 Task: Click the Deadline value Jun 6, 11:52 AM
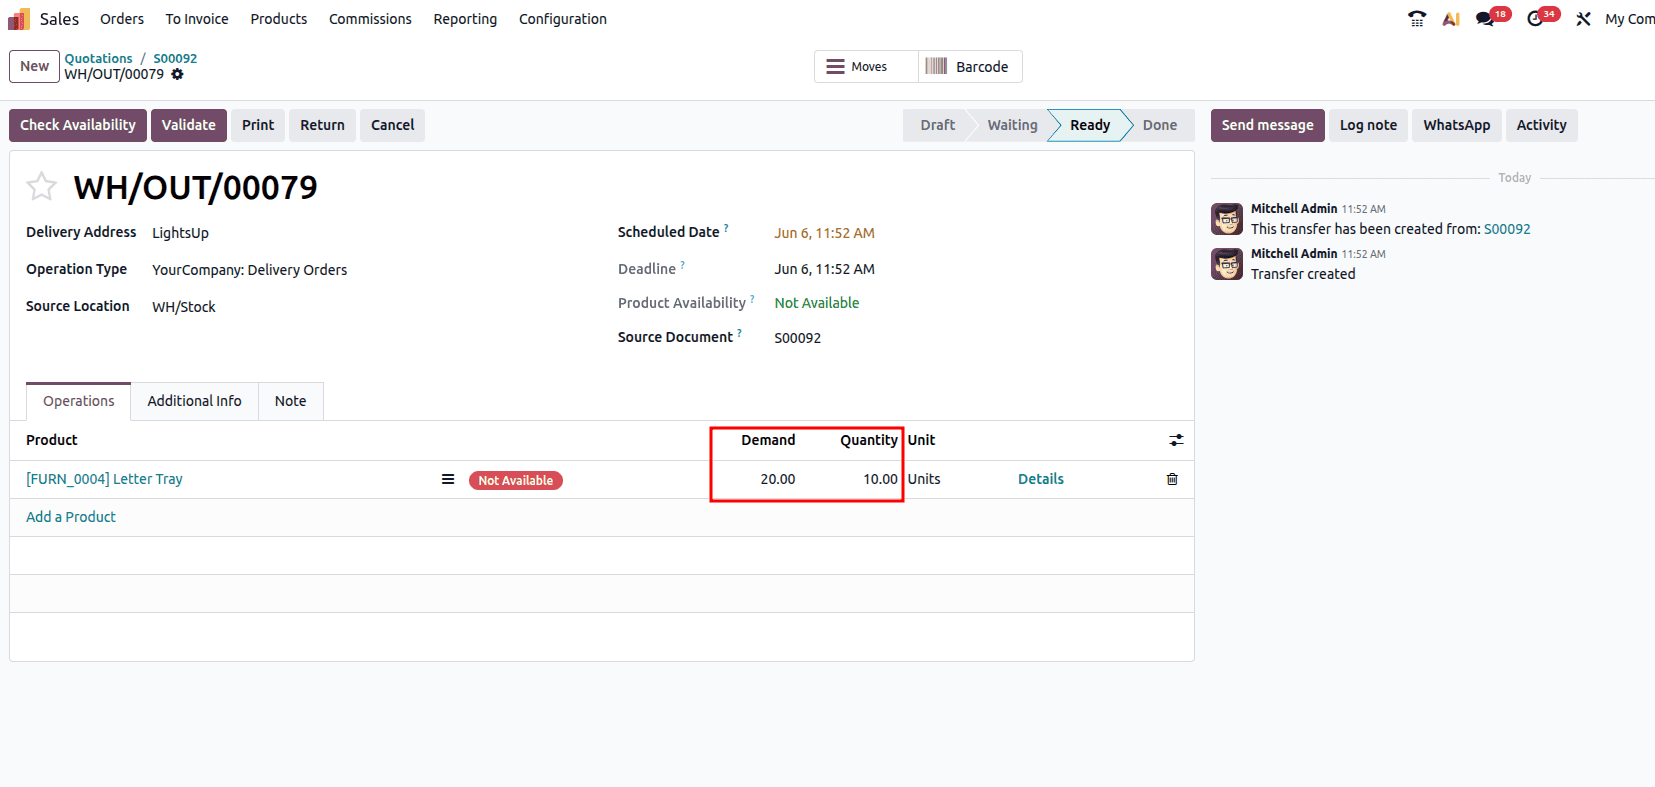tap(824, 269)
